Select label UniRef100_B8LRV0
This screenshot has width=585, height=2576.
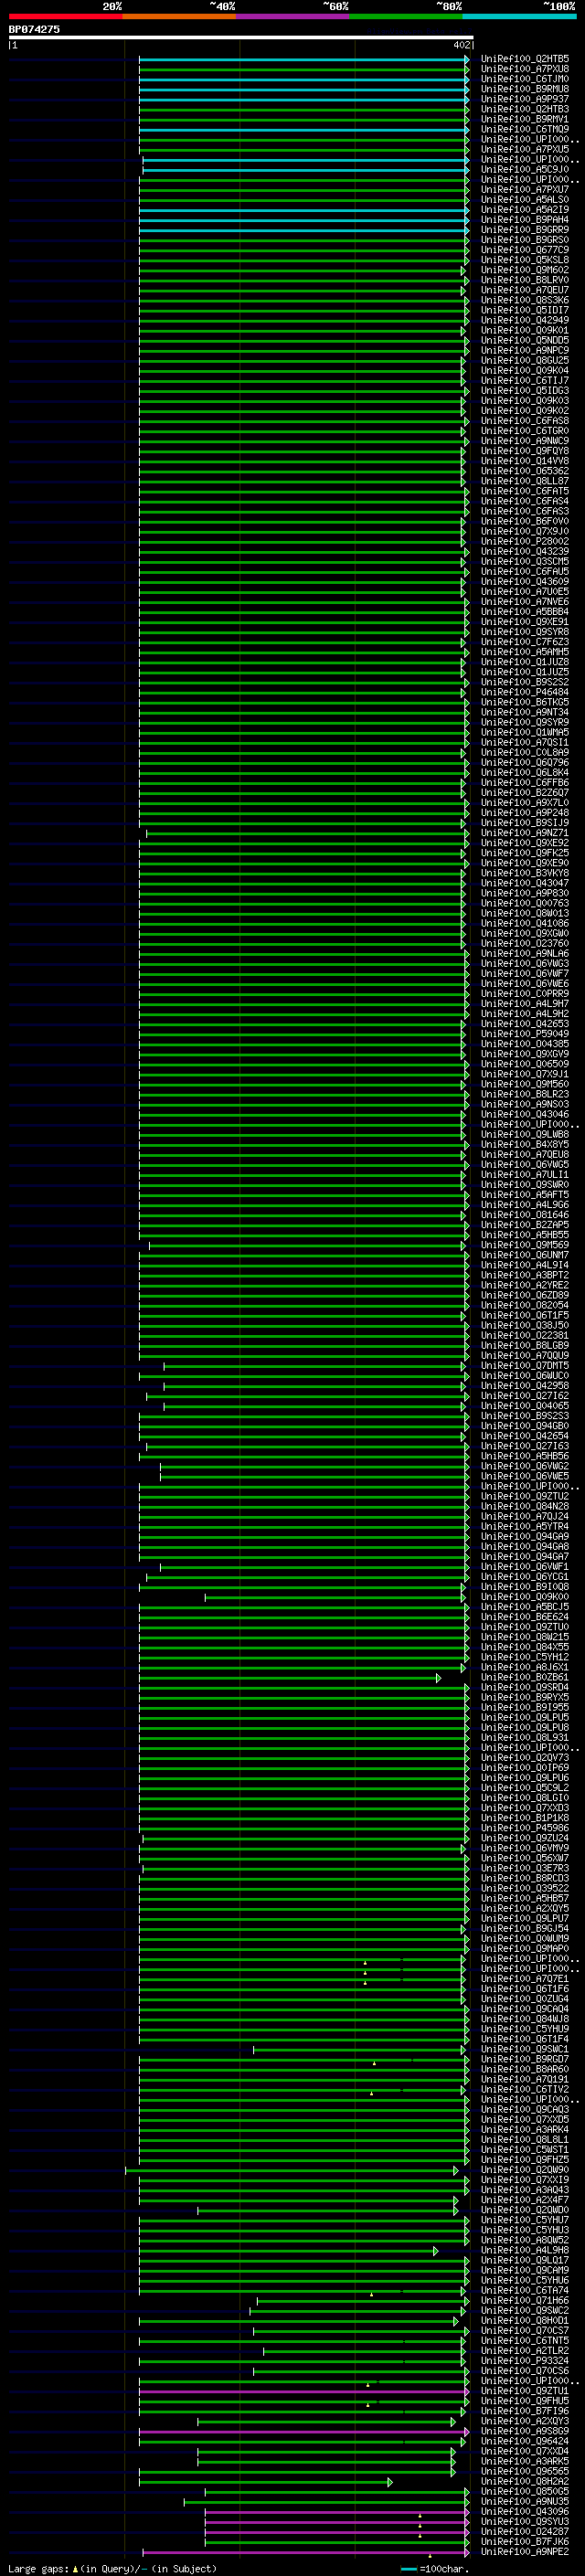[525, 280]
